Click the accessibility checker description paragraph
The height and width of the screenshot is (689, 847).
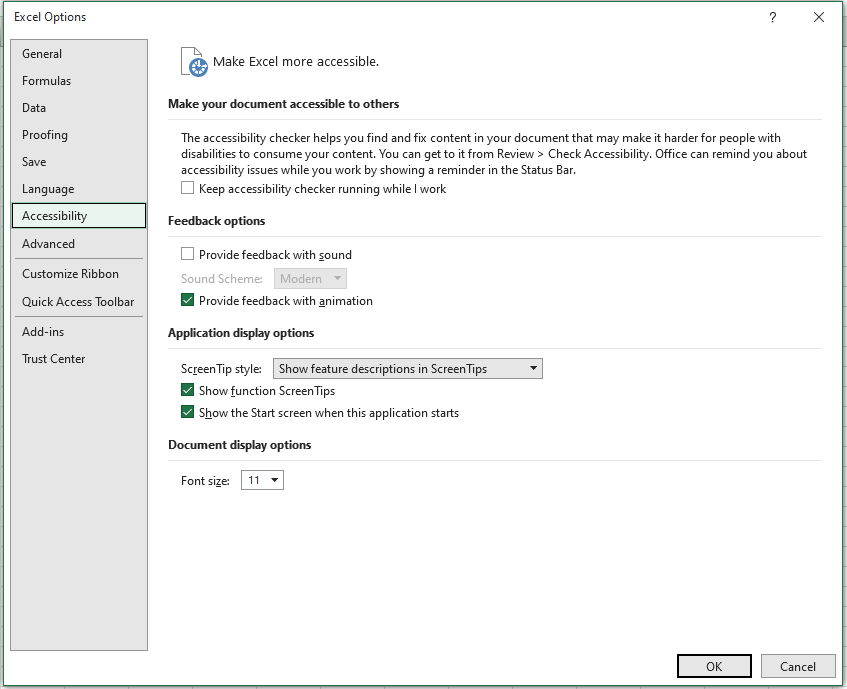(494, 154)
